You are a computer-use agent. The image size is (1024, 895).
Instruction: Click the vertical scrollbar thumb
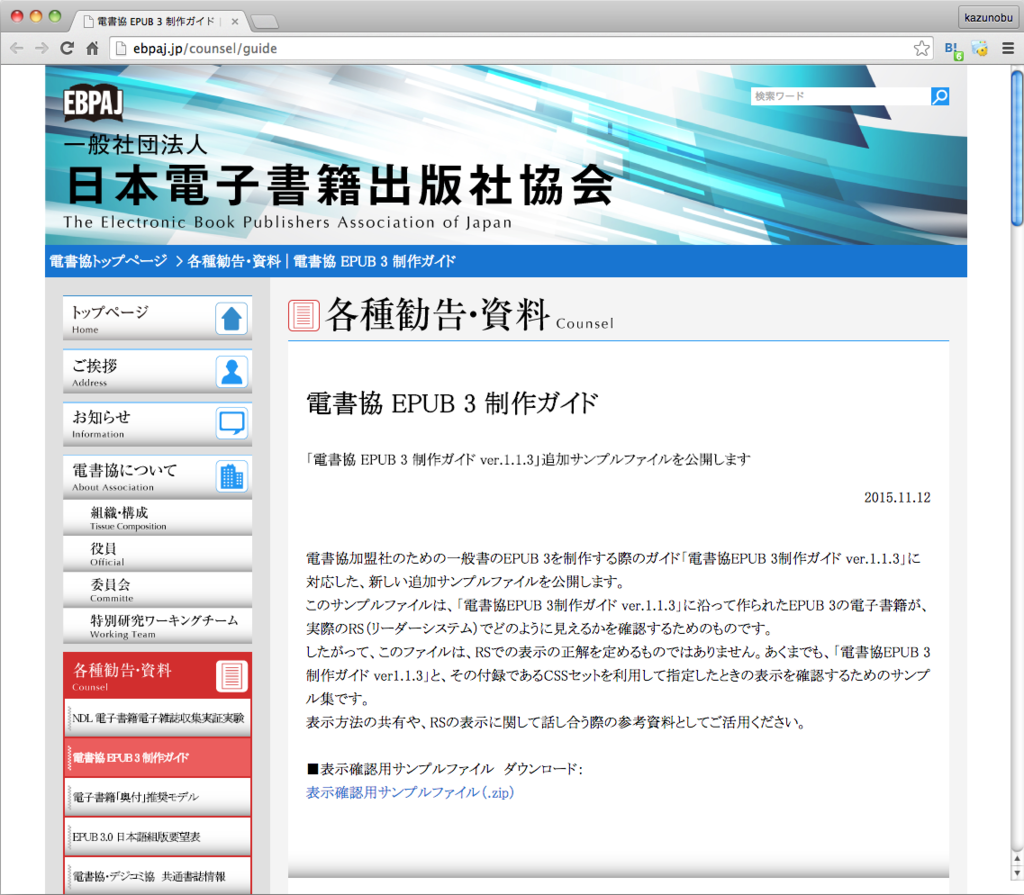(1017, 147)
